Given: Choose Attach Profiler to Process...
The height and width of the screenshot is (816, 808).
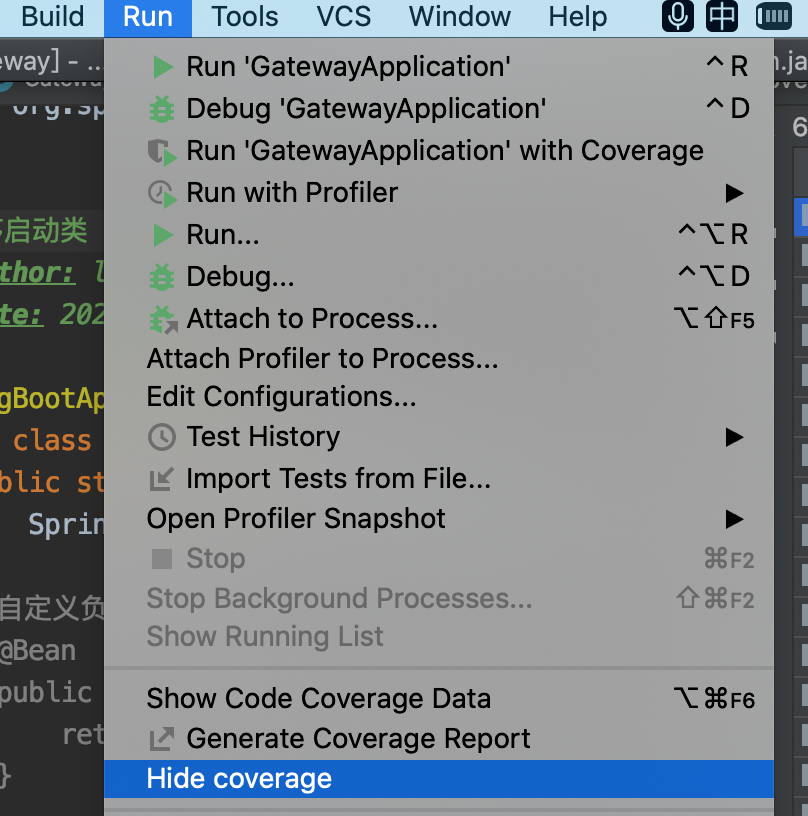Looking at the screenshot, I should (x=322, y=359).
